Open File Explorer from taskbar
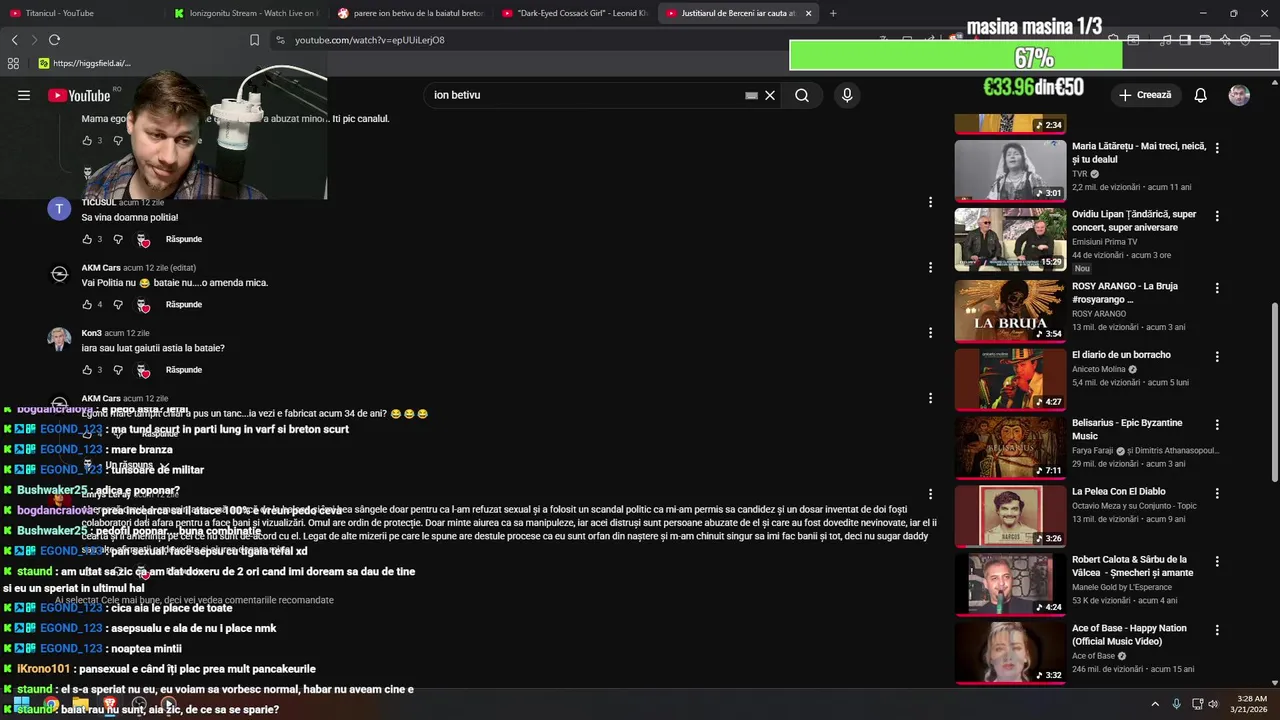The height and width of the screenshot is (720, 1280). [x=80, y=704]
